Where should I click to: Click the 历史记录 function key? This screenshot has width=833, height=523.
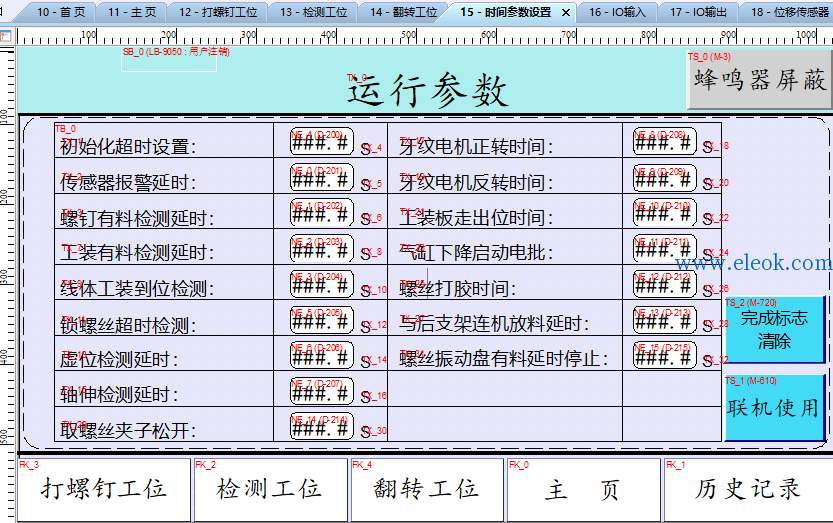pos(748,490)
